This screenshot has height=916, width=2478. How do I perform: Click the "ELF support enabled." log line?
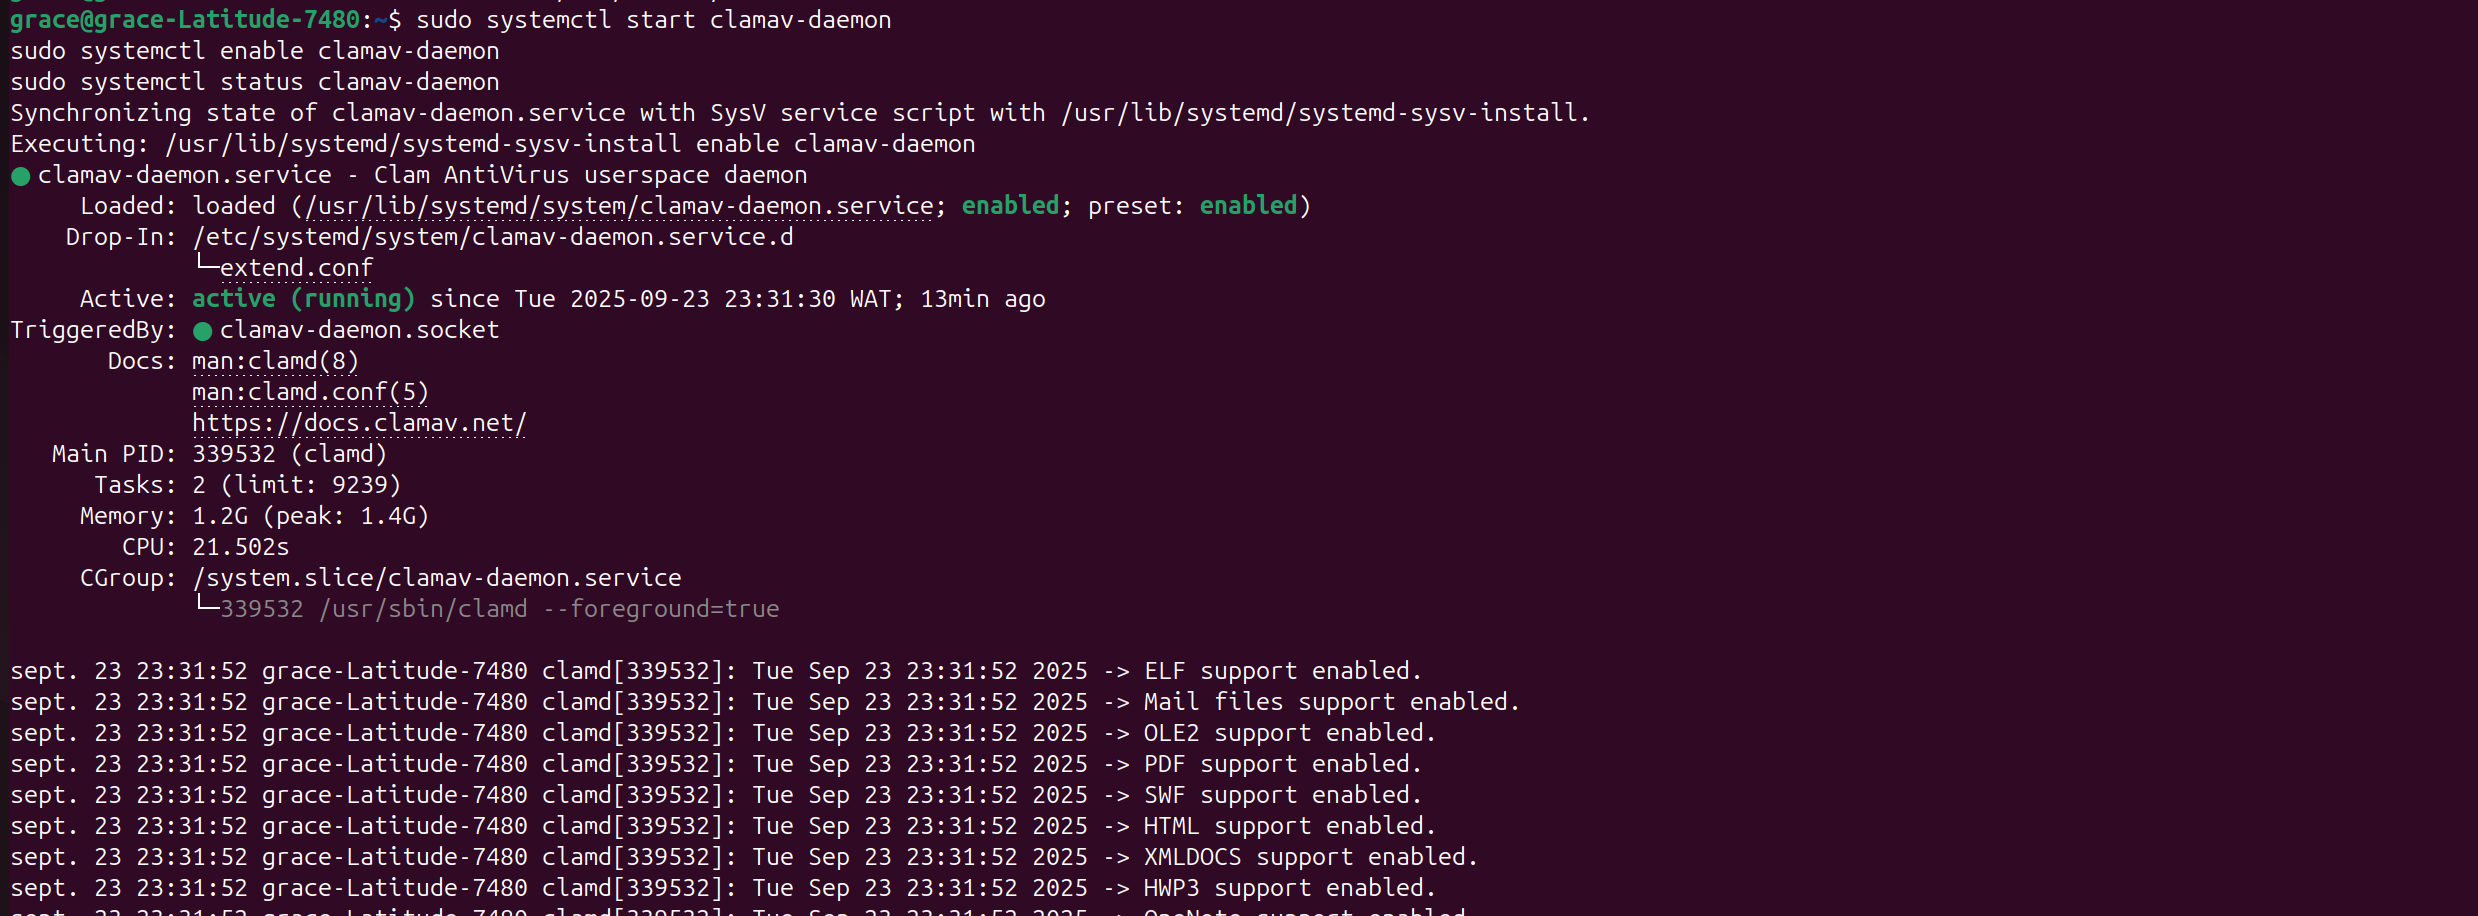pyautogui.click(x=1283, y=671)
